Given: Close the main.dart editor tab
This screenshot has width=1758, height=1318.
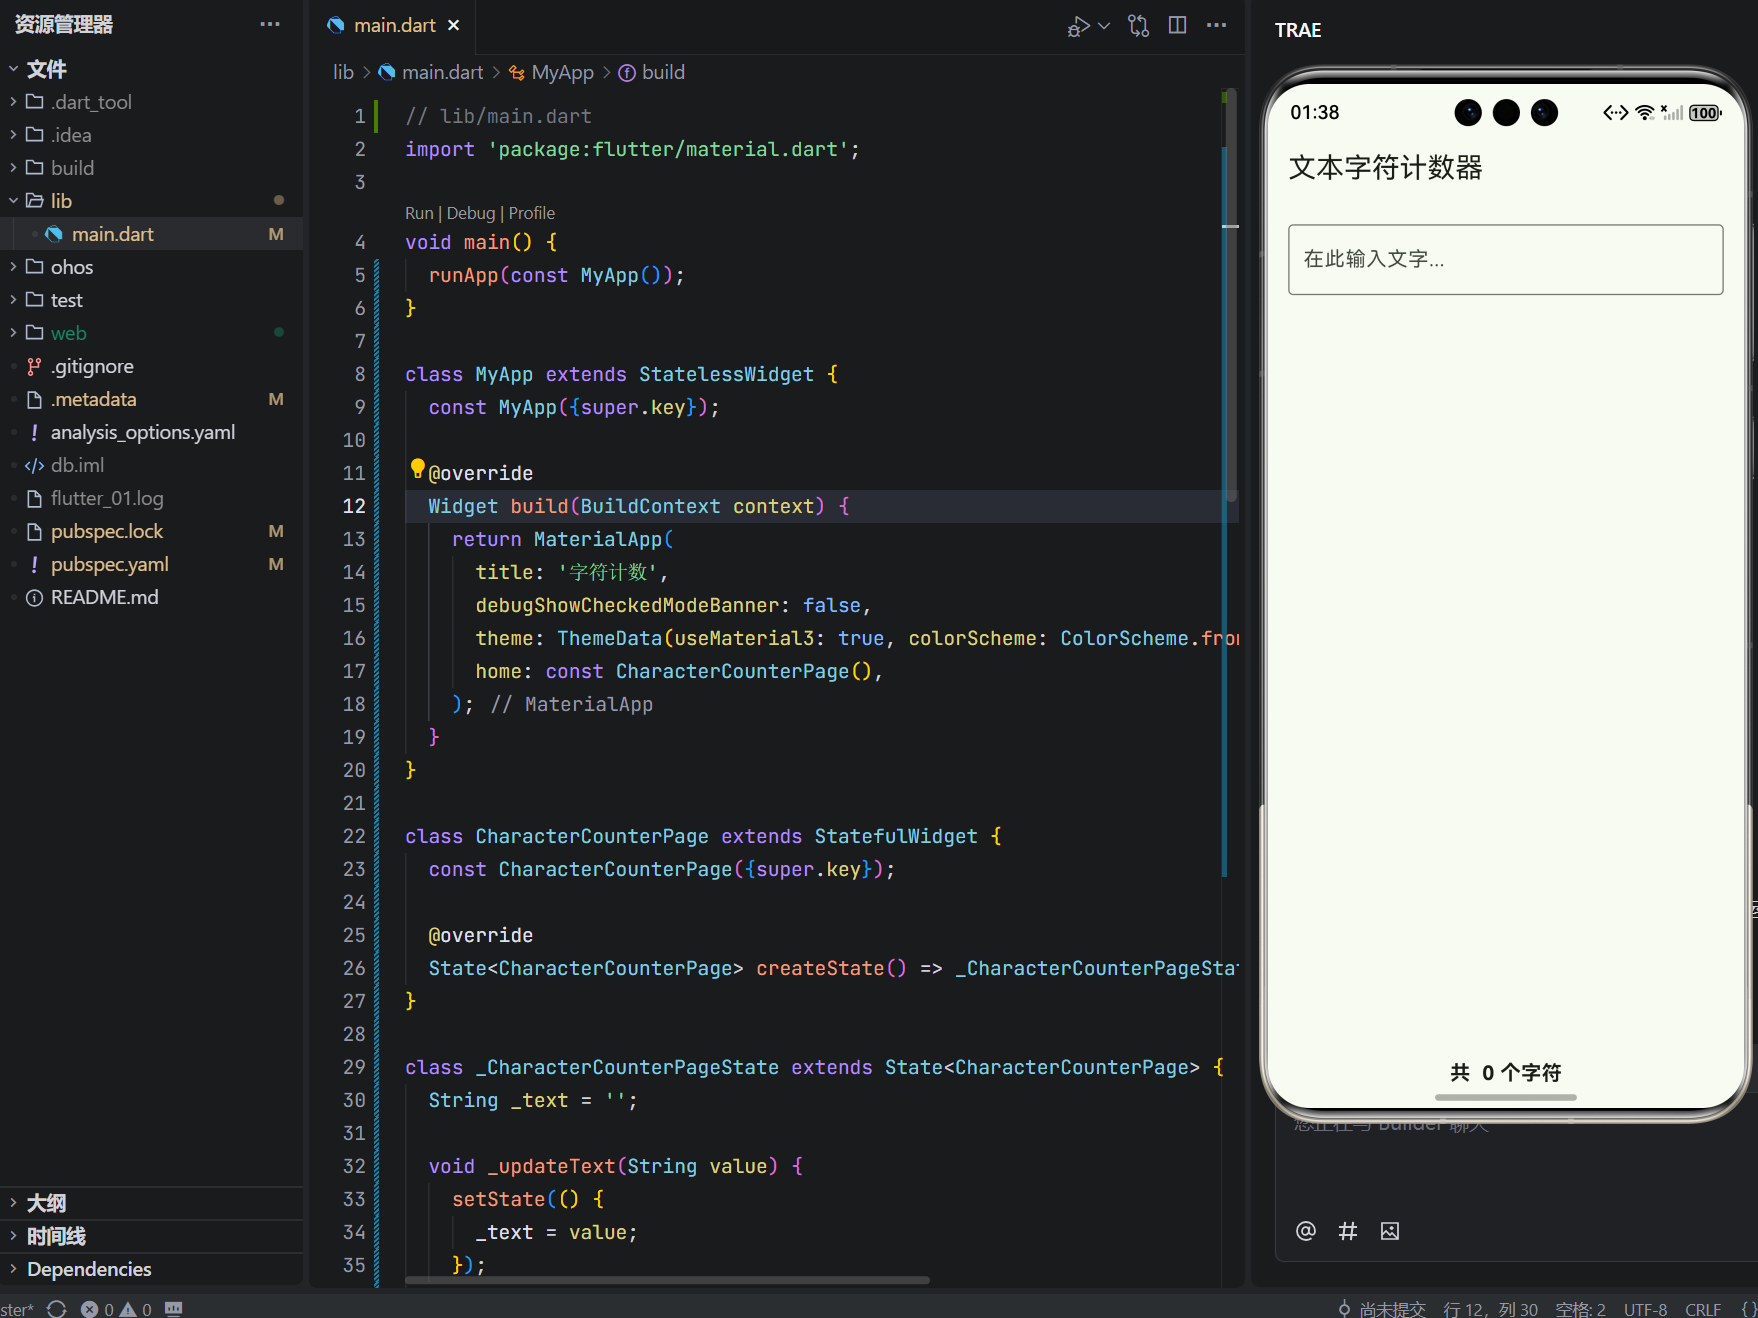Looking at the screenshot, I should 454,25.
